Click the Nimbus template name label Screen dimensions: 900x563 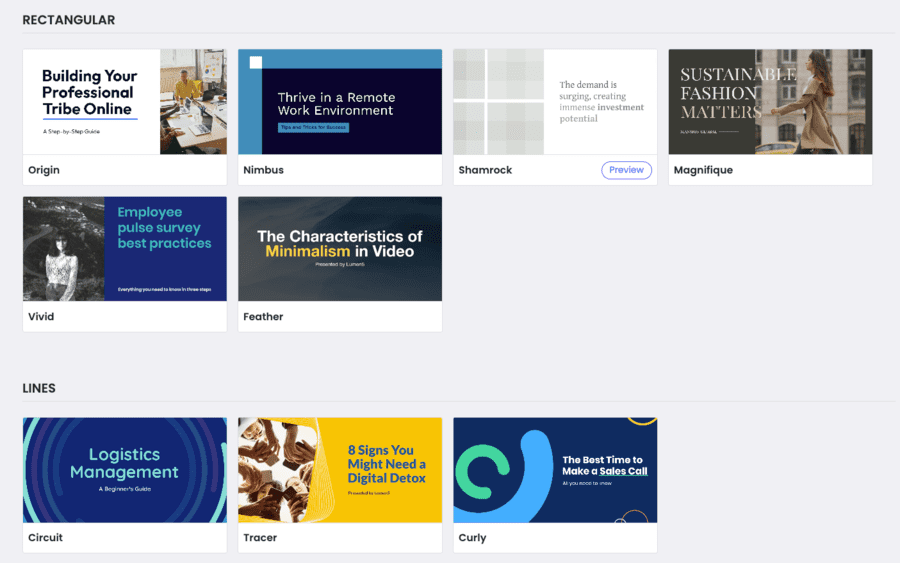coord(263,170)
